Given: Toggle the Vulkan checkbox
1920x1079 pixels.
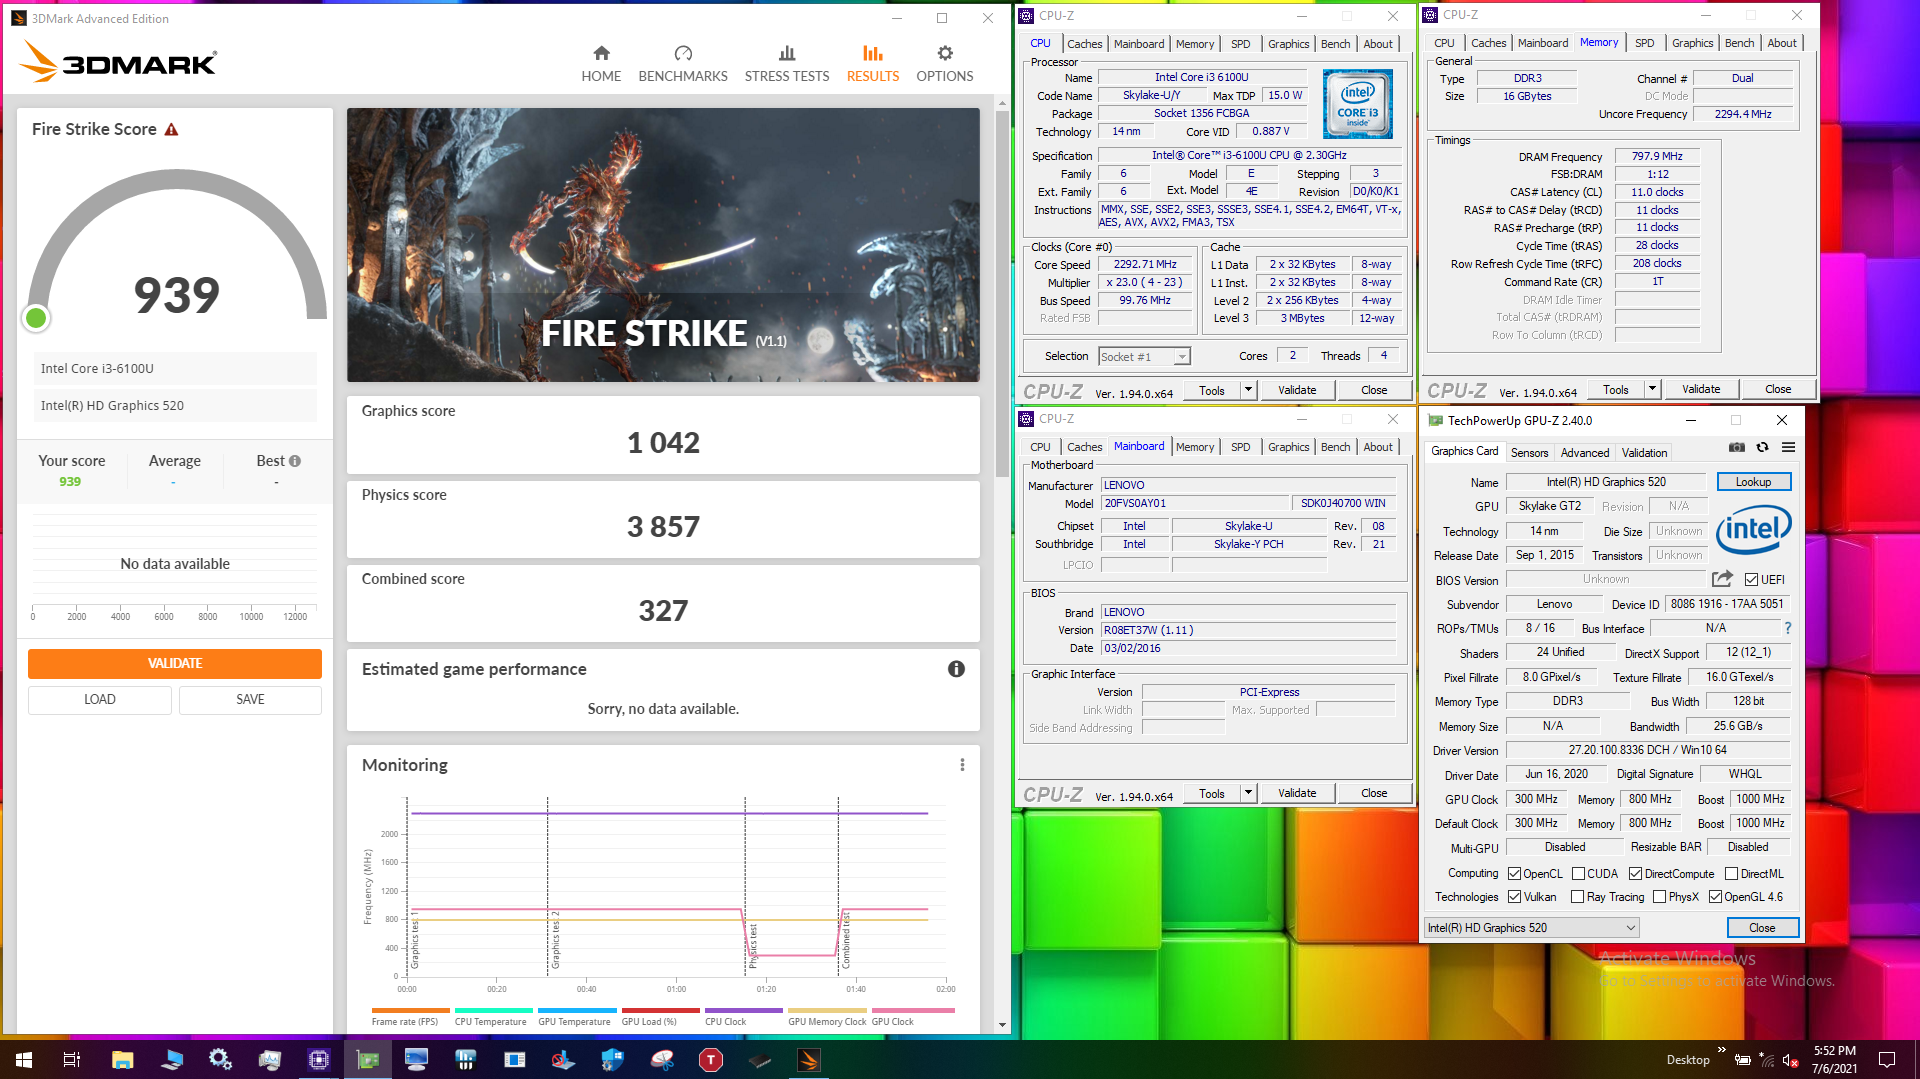Looking at the screenshot, I should [x=1514, y=897].
